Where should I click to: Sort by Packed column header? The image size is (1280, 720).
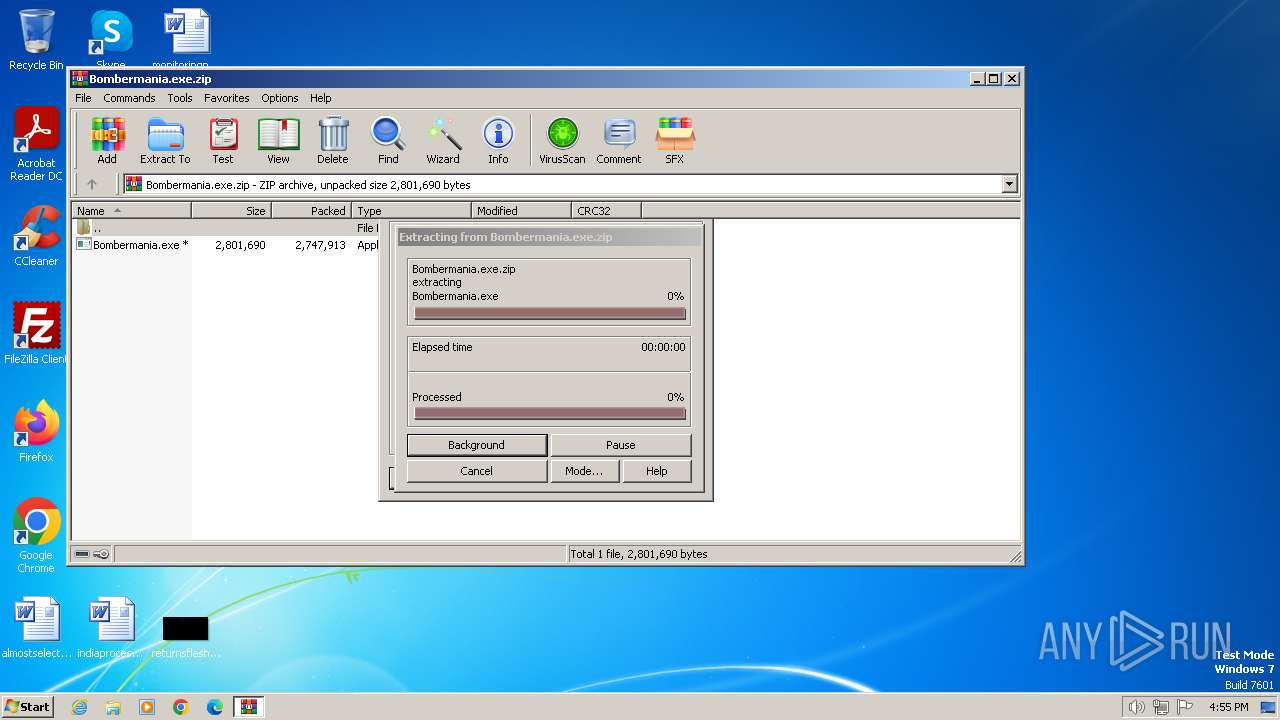coord(311,211)
